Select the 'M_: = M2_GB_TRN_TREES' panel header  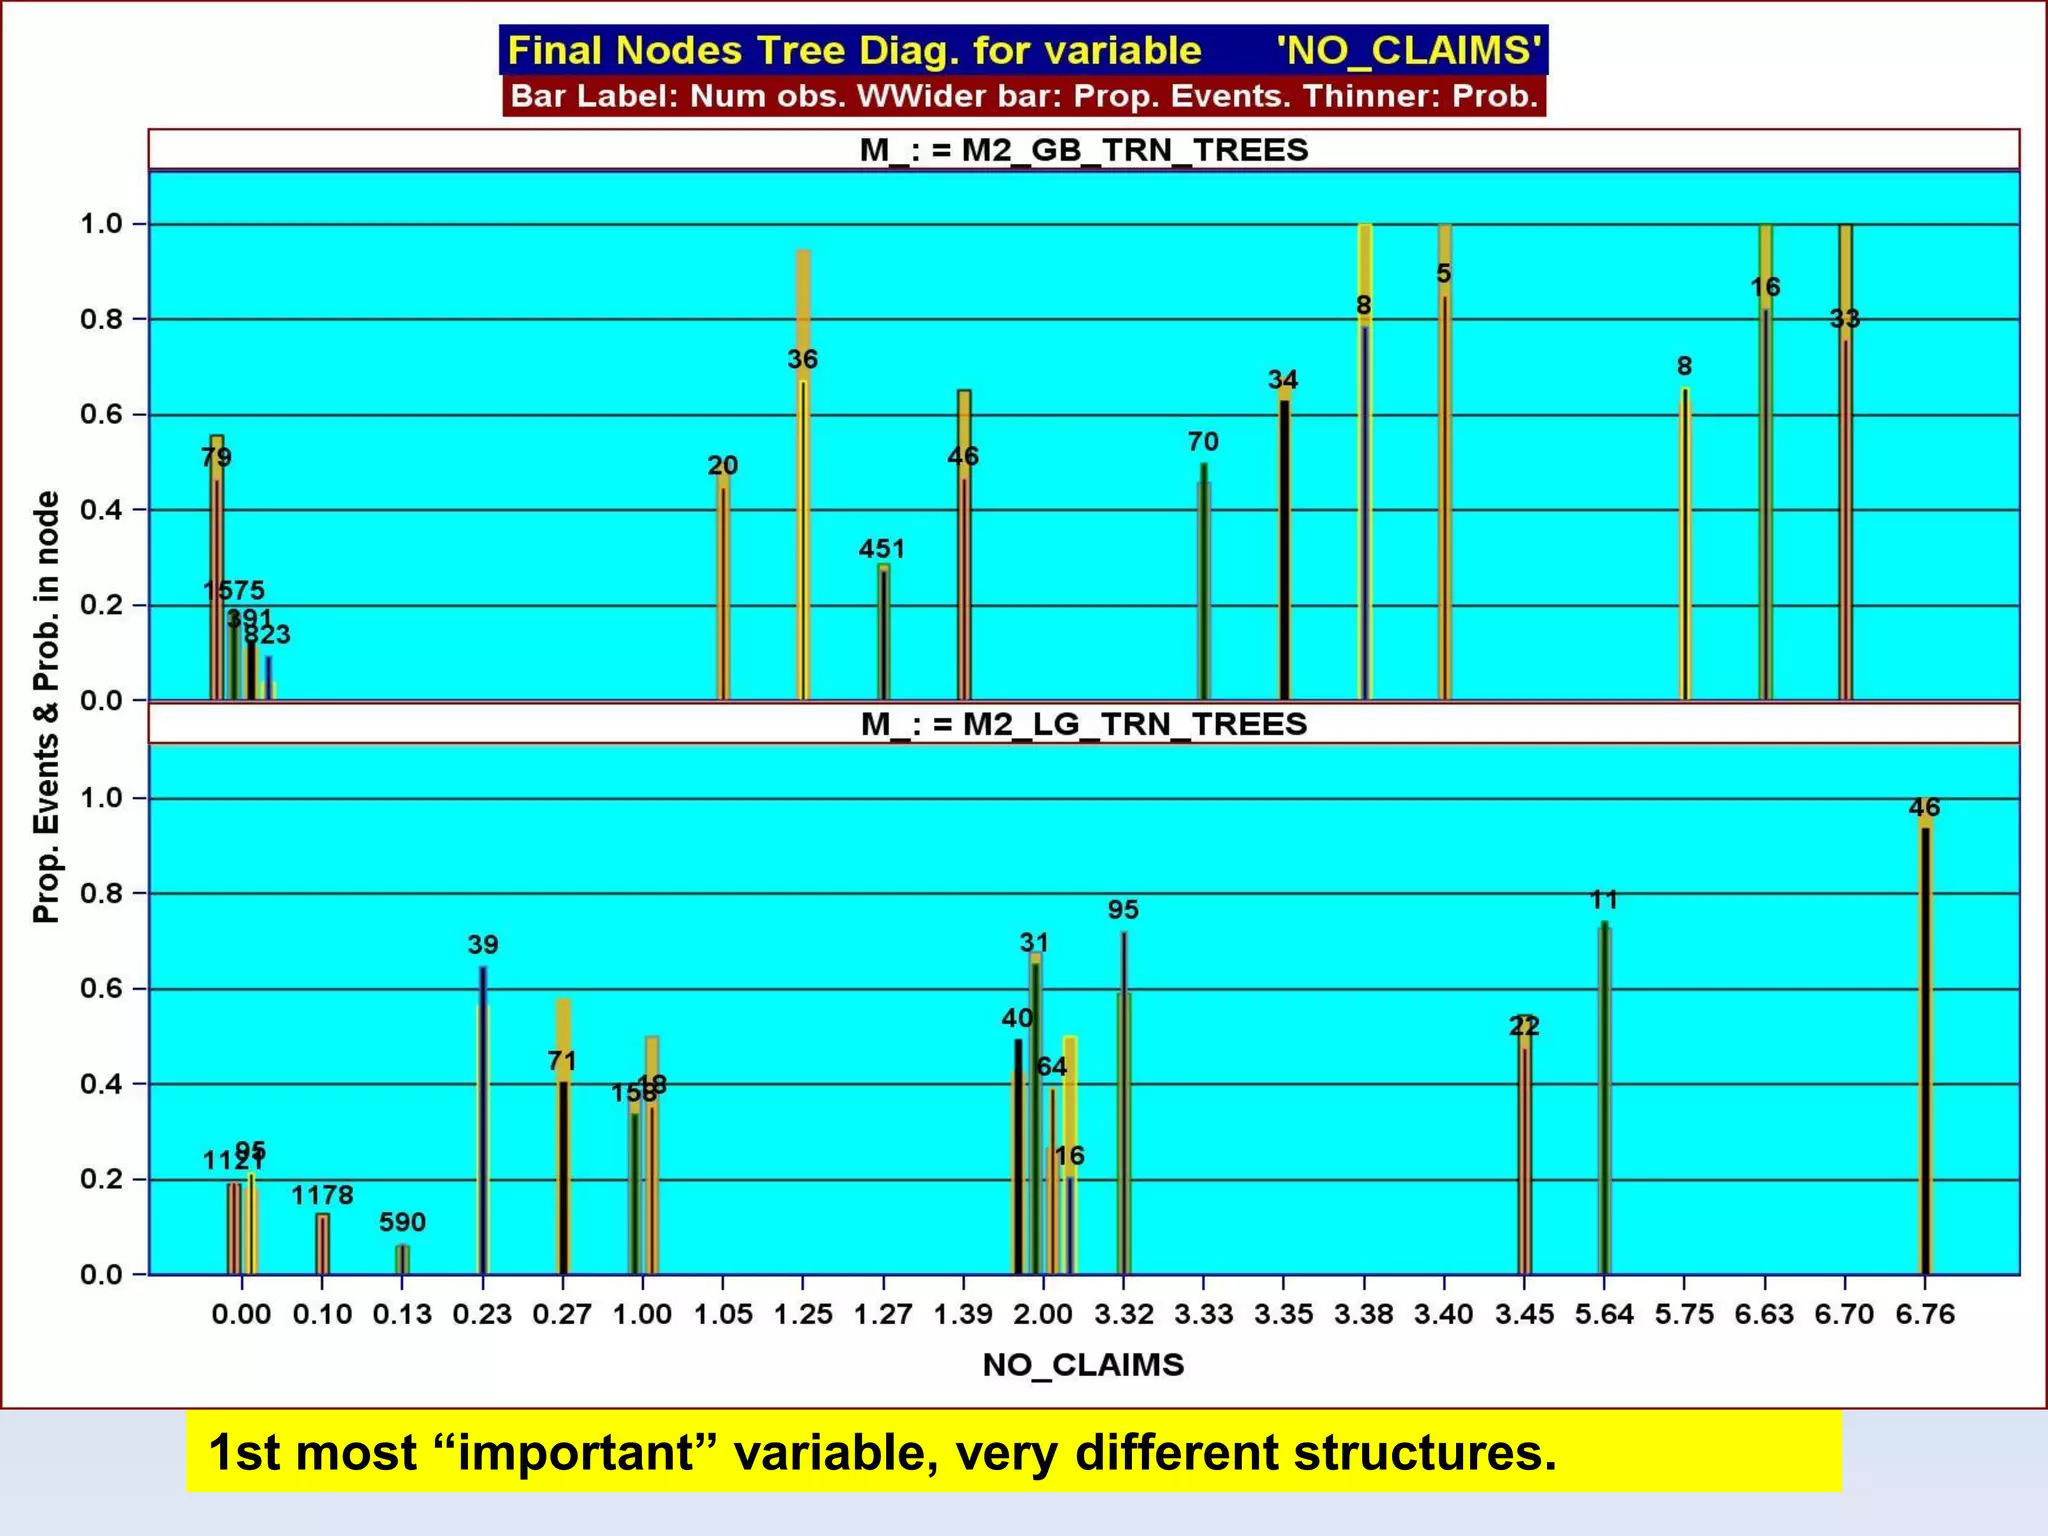click(x=1083, y=150)
